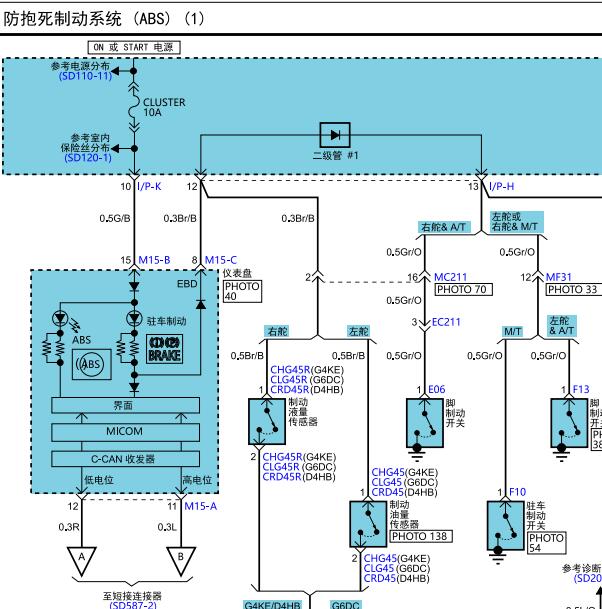This screenshot has width=602, height=609.
Task: Click the '0.3L' wire label
Action: click(167, 527)
